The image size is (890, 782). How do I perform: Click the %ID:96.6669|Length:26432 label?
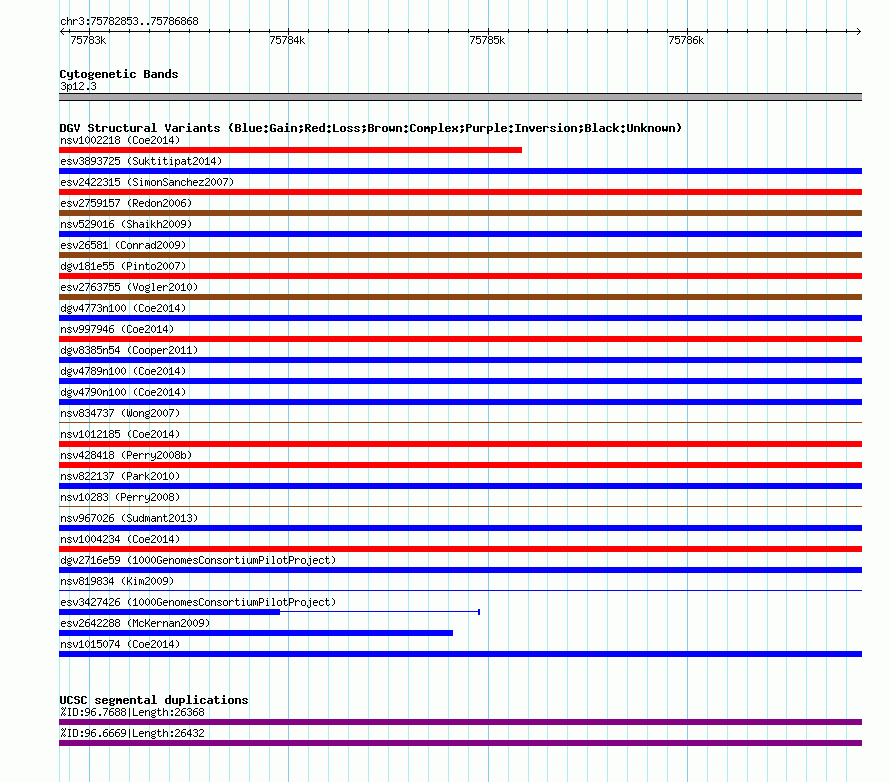click(132, 733)
